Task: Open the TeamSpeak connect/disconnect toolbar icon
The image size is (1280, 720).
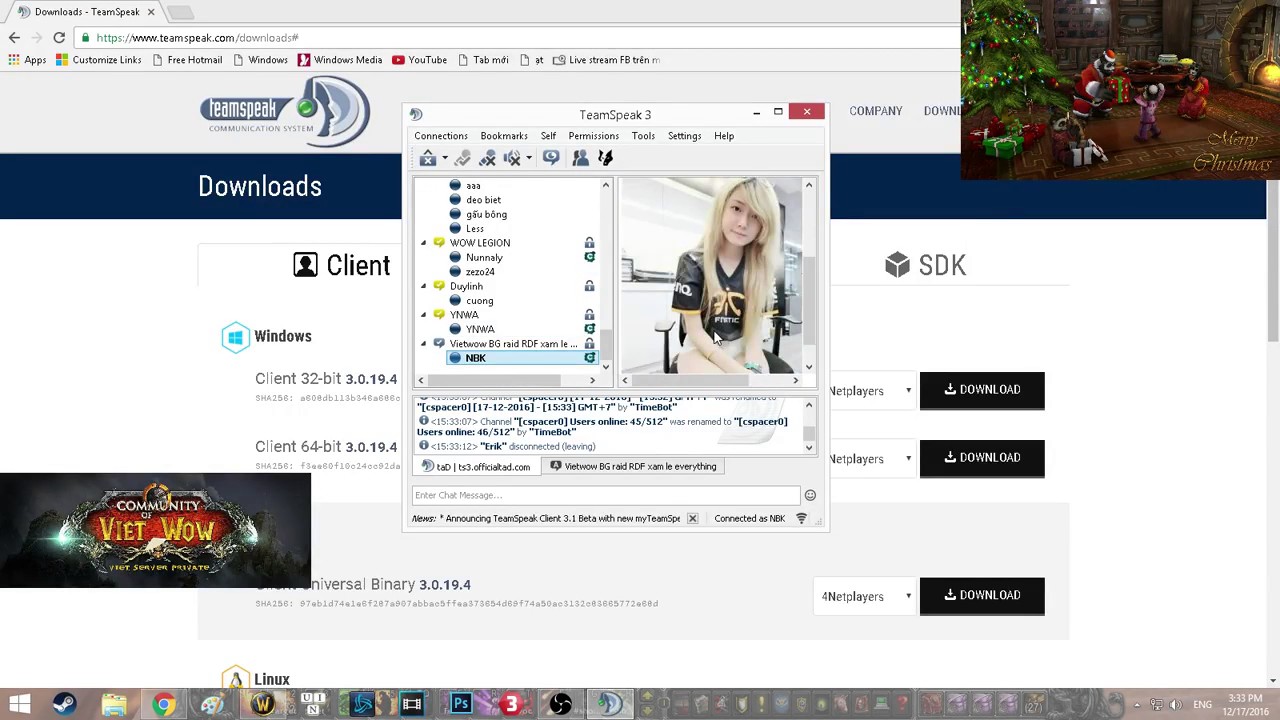Action: [x=428, y=158]
